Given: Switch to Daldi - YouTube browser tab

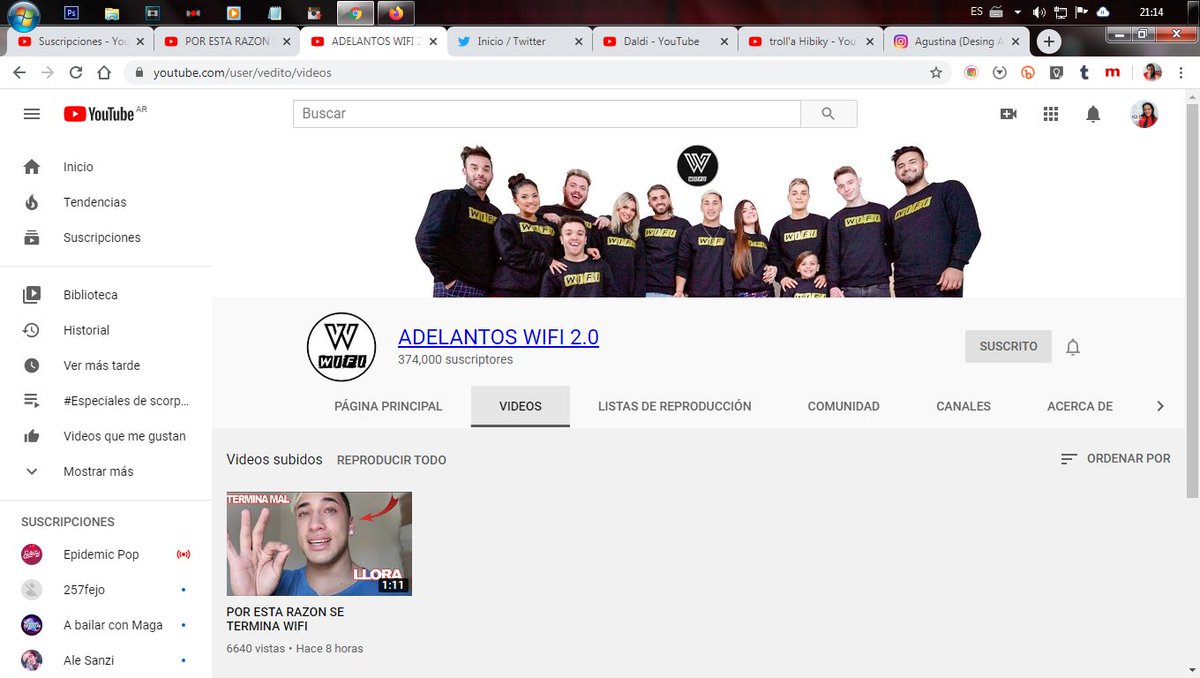Looking at the screenshot, I should [663, 41].
